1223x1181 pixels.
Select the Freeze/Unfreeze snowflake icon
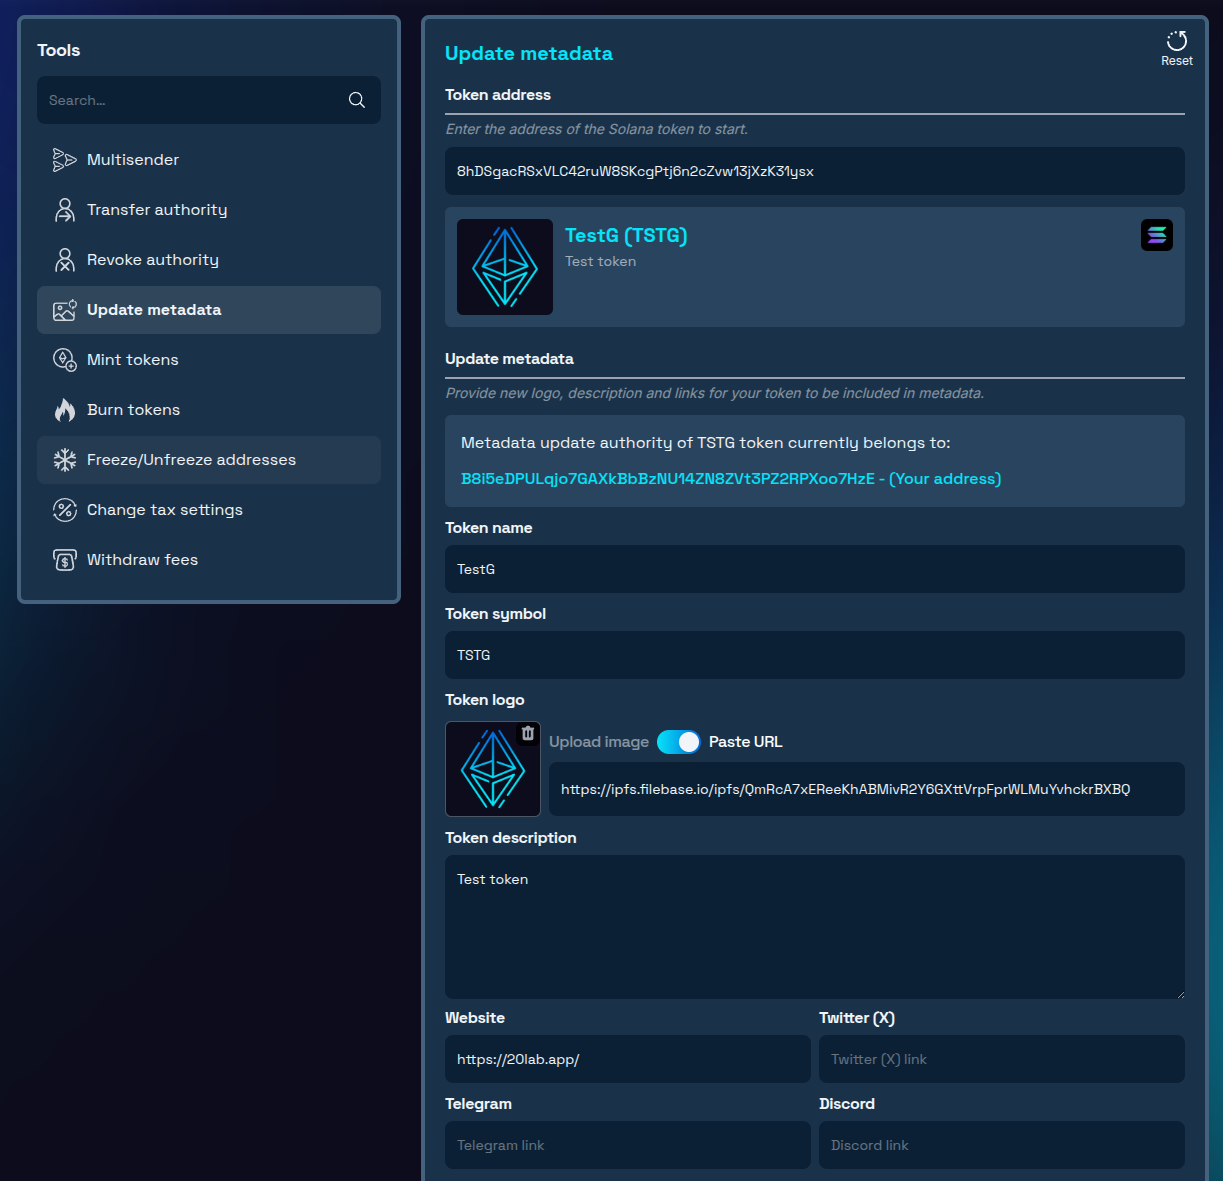[x=64, y=459]
